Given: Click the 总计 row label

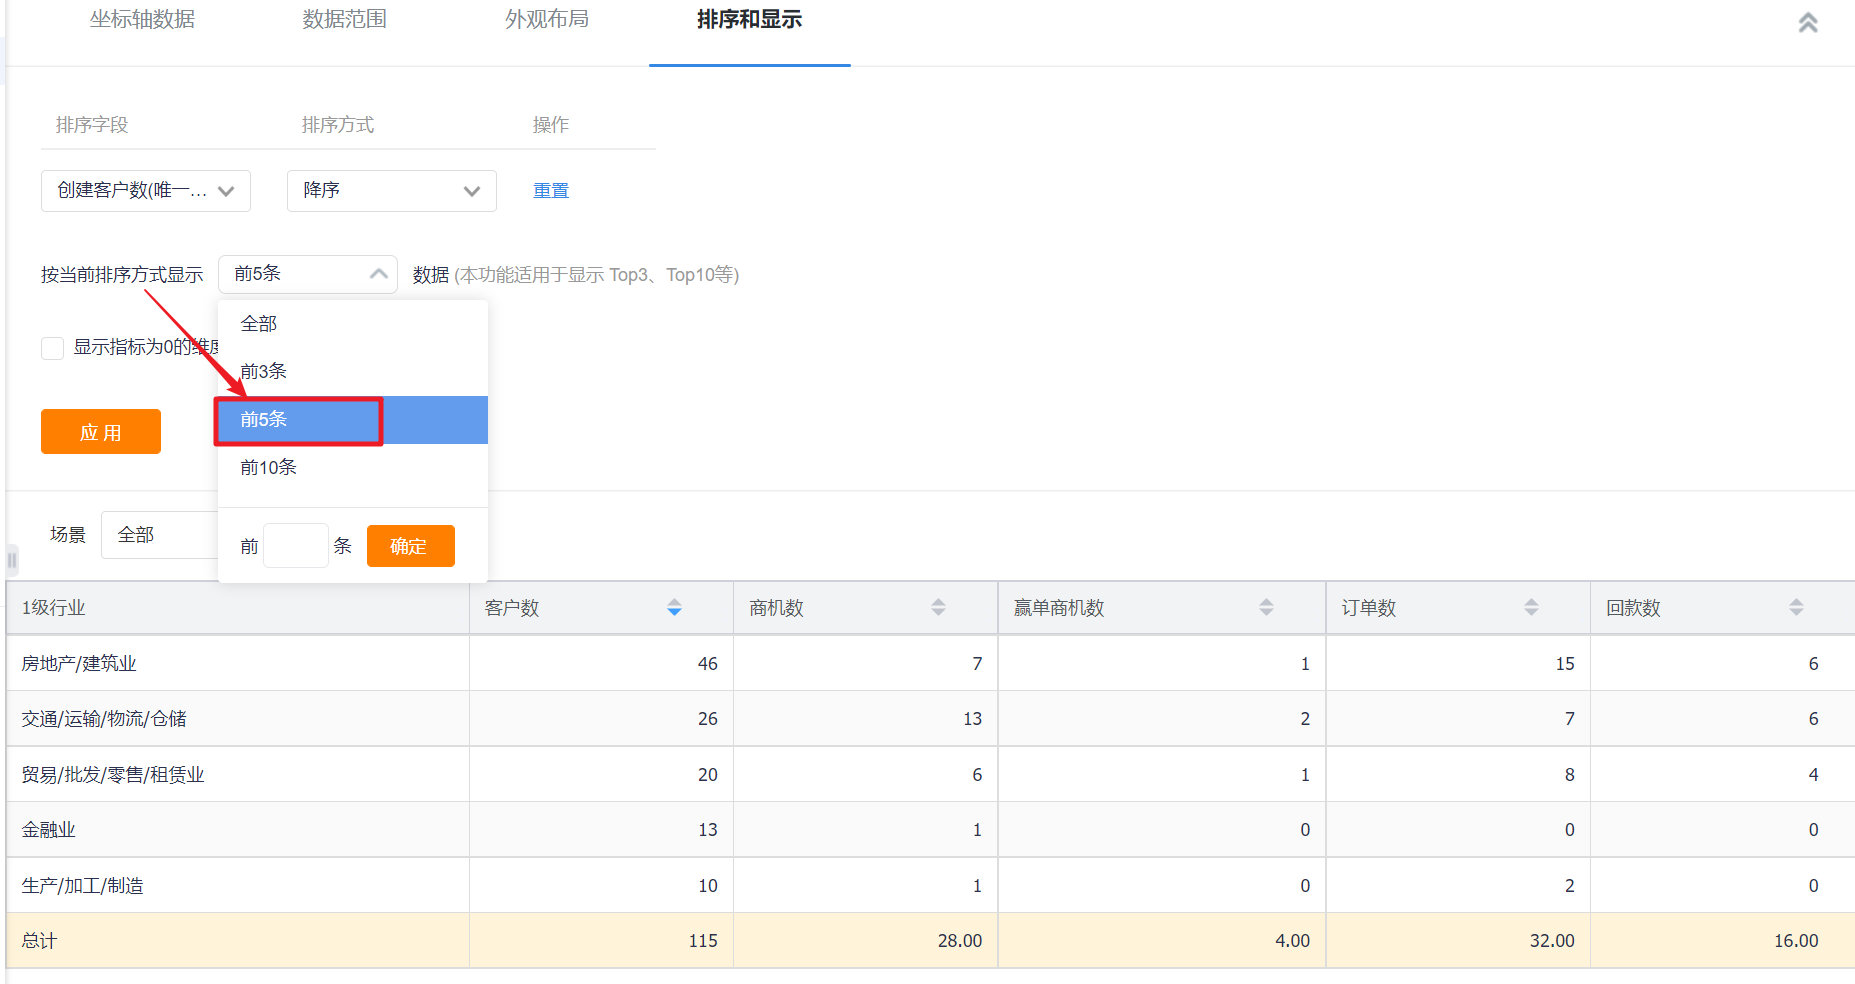Looking at the screenshot, I should tap(40, 941).
